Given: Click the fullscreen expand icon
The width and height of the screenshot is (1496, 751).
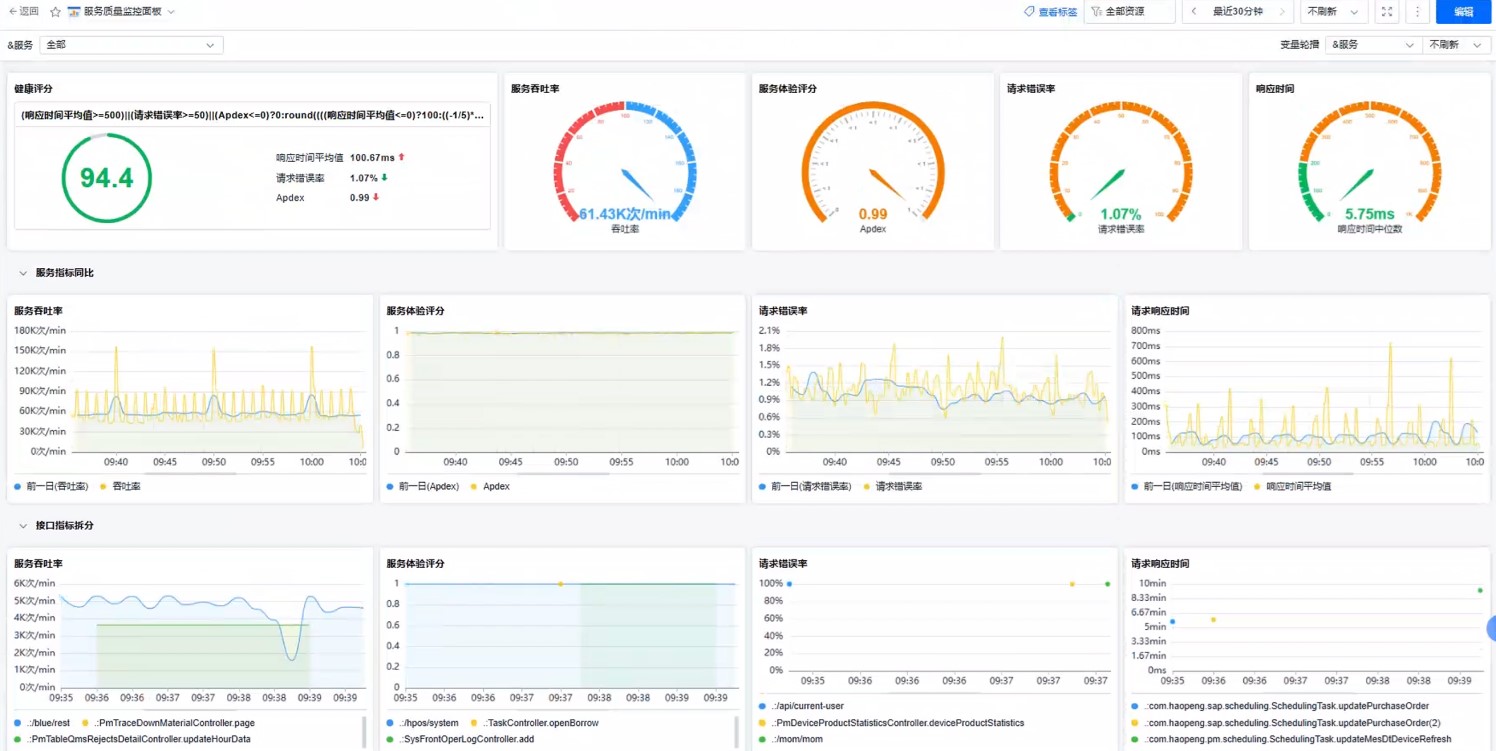Looking at the screenshot, I should [x=1386, y=12].
